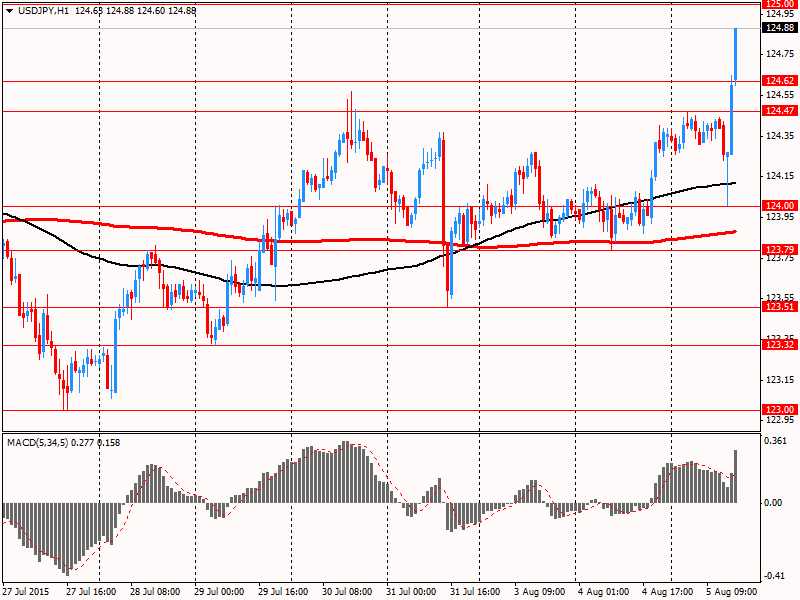The image size is (800, 600).
Task: Click the 4 Aug 01:00 time axis label
Action: pos(603,592)
